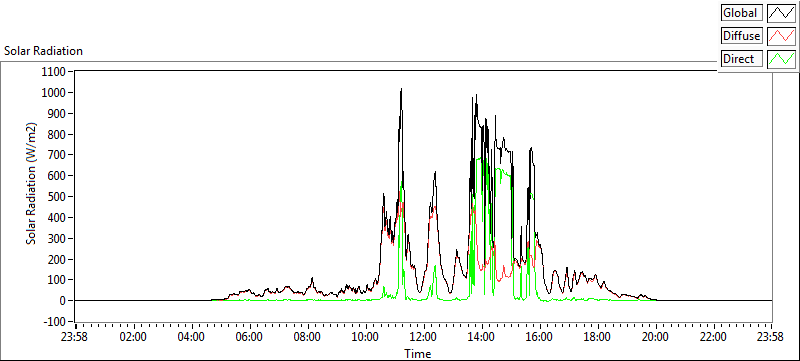Viewport: 800px width, 361px height.
Task: Click the 800 y-axis tick value
Action: coord(58,135)
